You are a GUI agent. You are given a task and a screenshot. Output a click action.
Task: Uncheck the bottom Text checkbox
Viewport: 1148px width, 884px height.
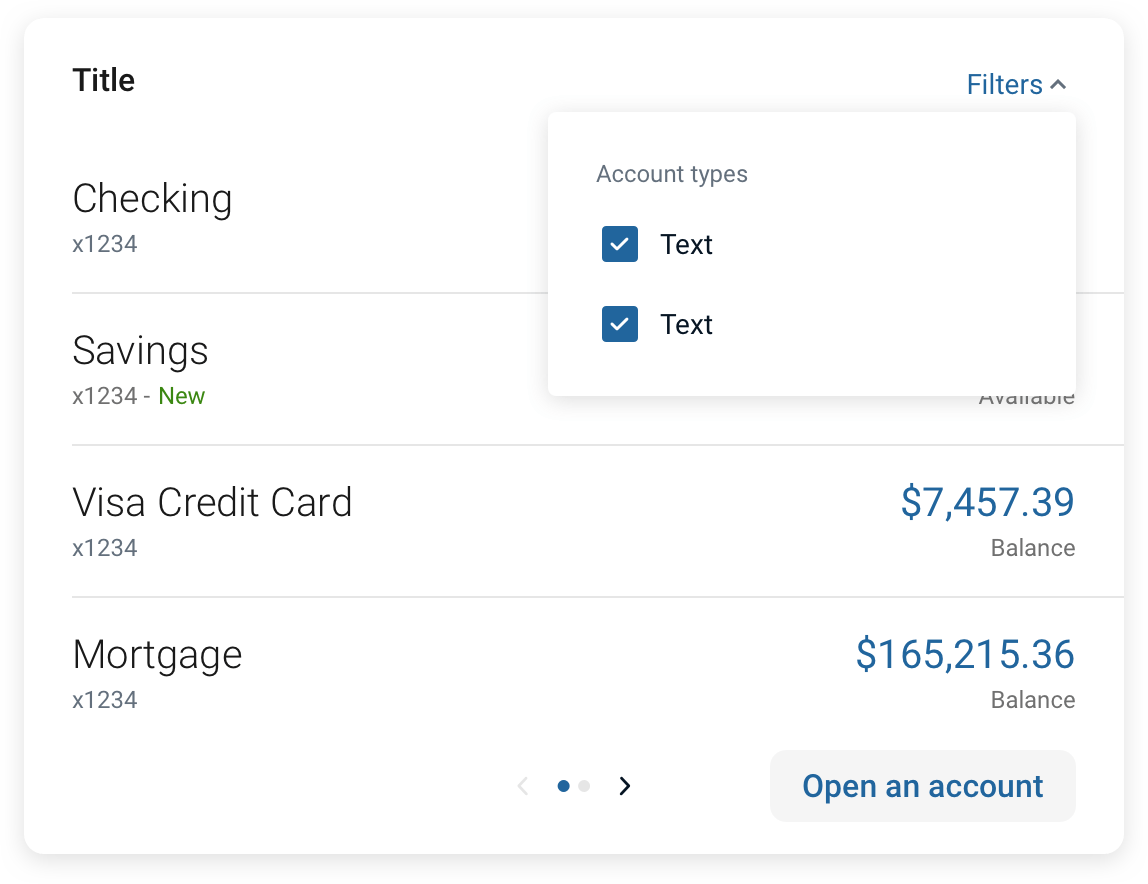click(x=620, y=324)
